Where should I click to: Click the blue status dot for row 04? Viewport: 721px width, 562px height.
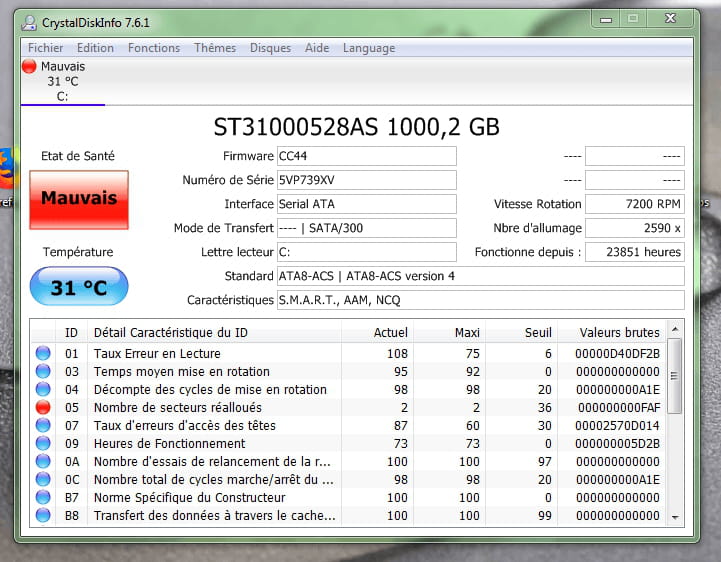(x=43, y=389)
